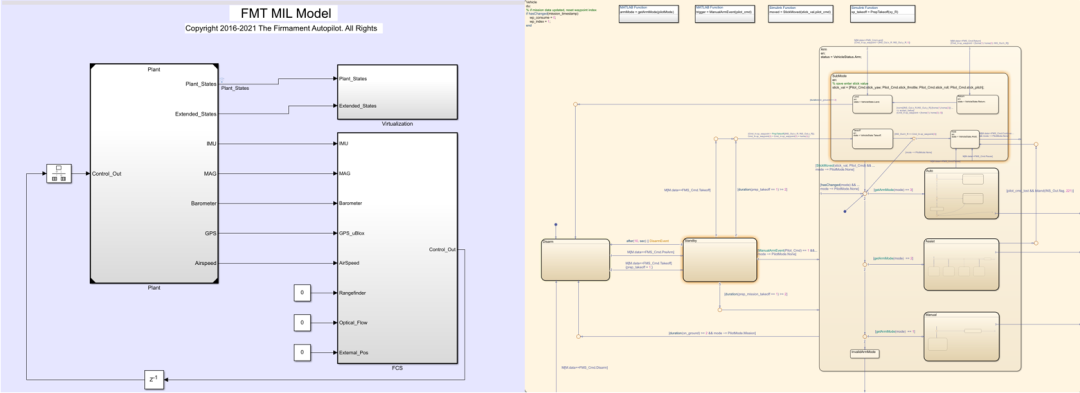Click the [duration(prep_mission_takeoff == 1) >= 2] label

tap(755, 294)
